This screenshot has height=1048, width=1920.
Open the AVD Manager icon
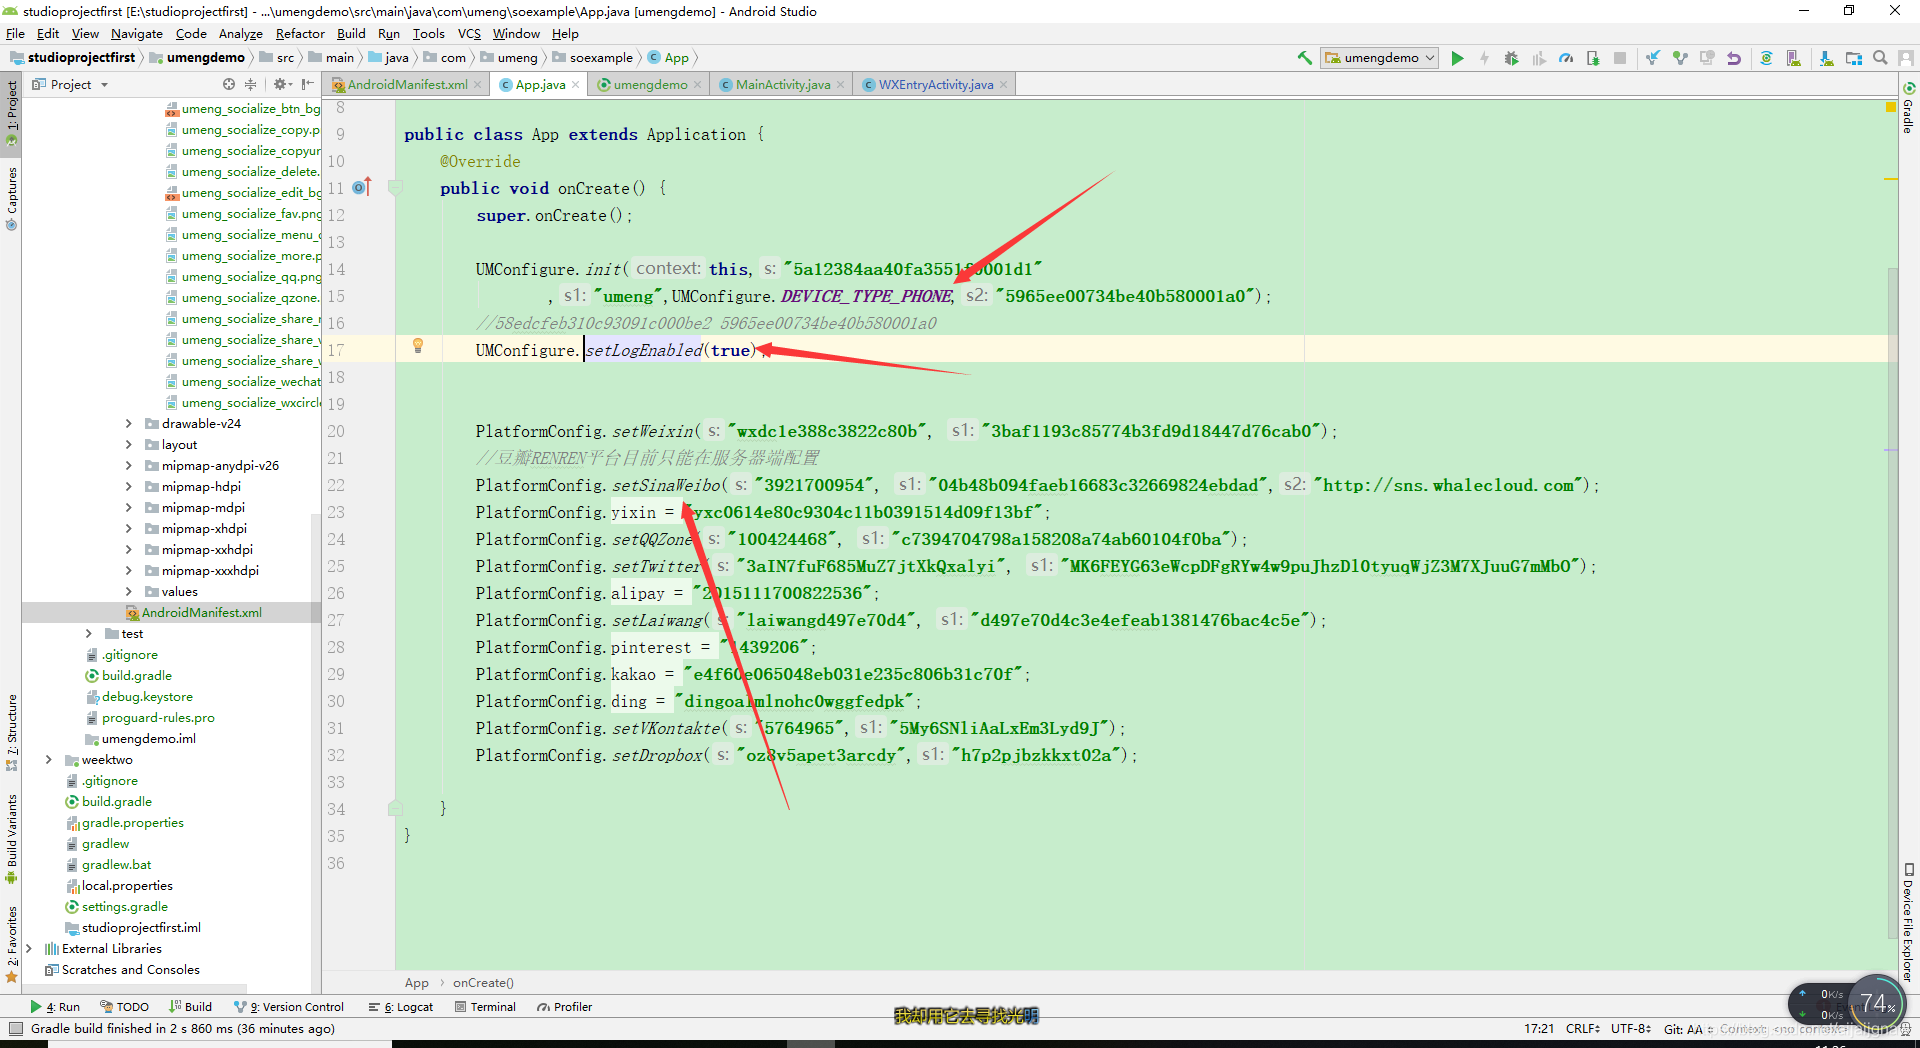1794,58
